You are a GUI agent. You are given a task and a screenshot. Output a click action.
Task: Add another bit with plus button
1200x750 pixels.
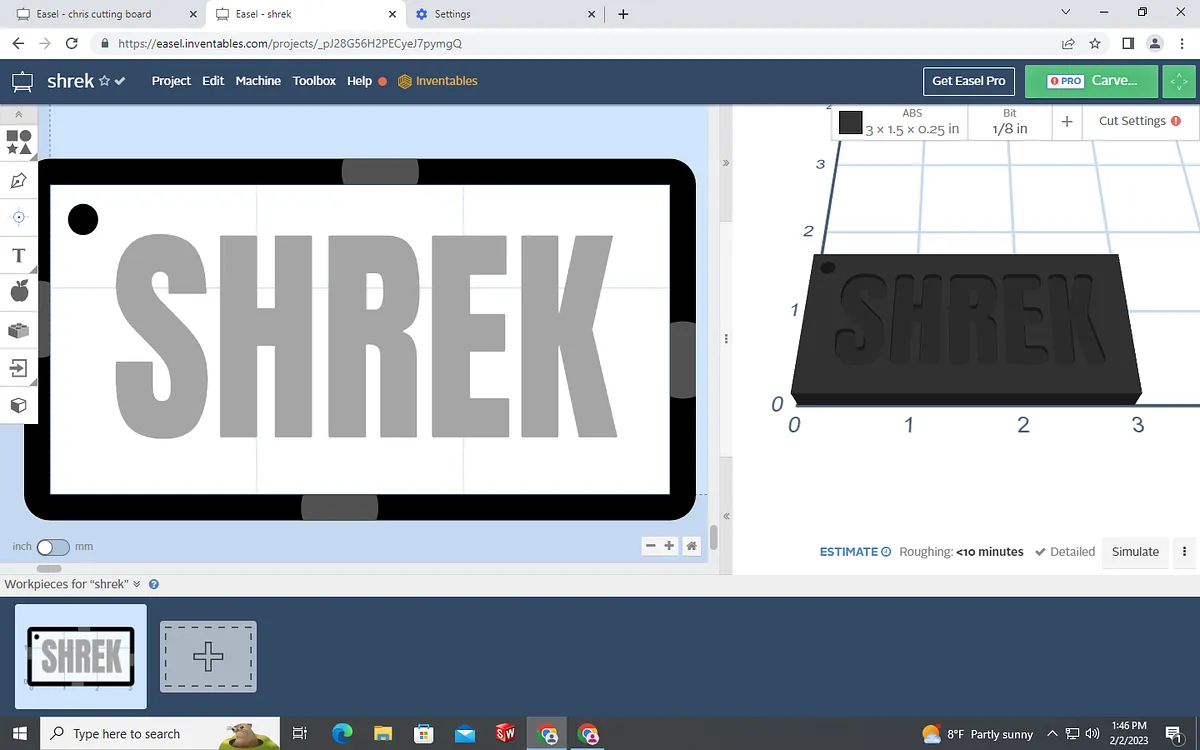click(x=1067, y=122)
